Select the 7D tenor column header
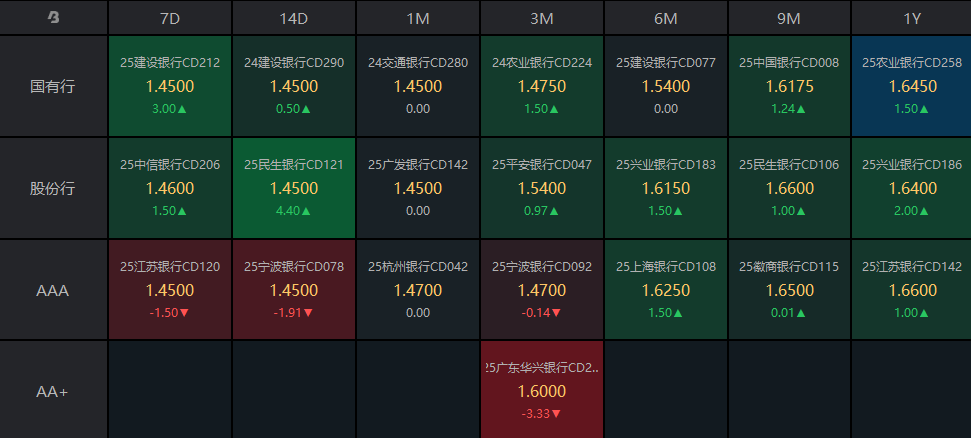Image resolution: width=971 pixels, height=438 pixels. point(170,17)
